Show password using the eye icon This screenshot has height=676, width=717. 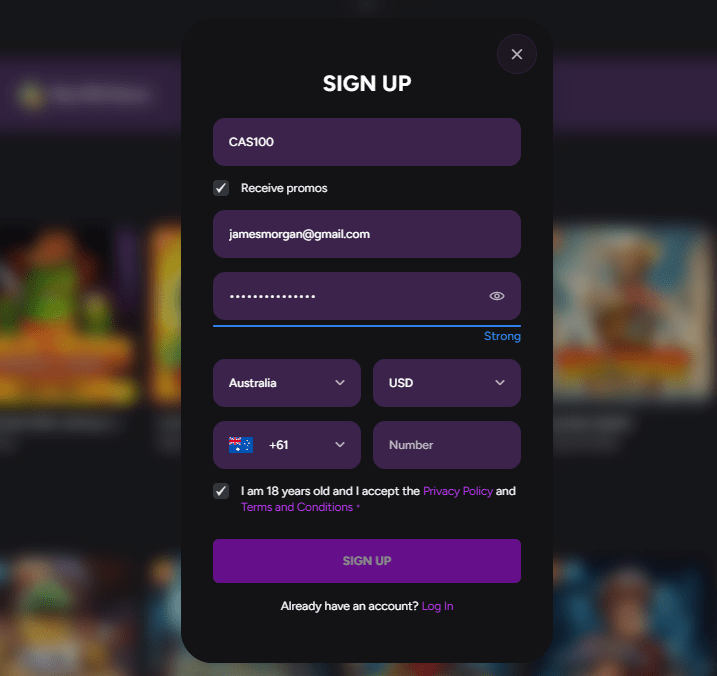click(x=497, y=296)
